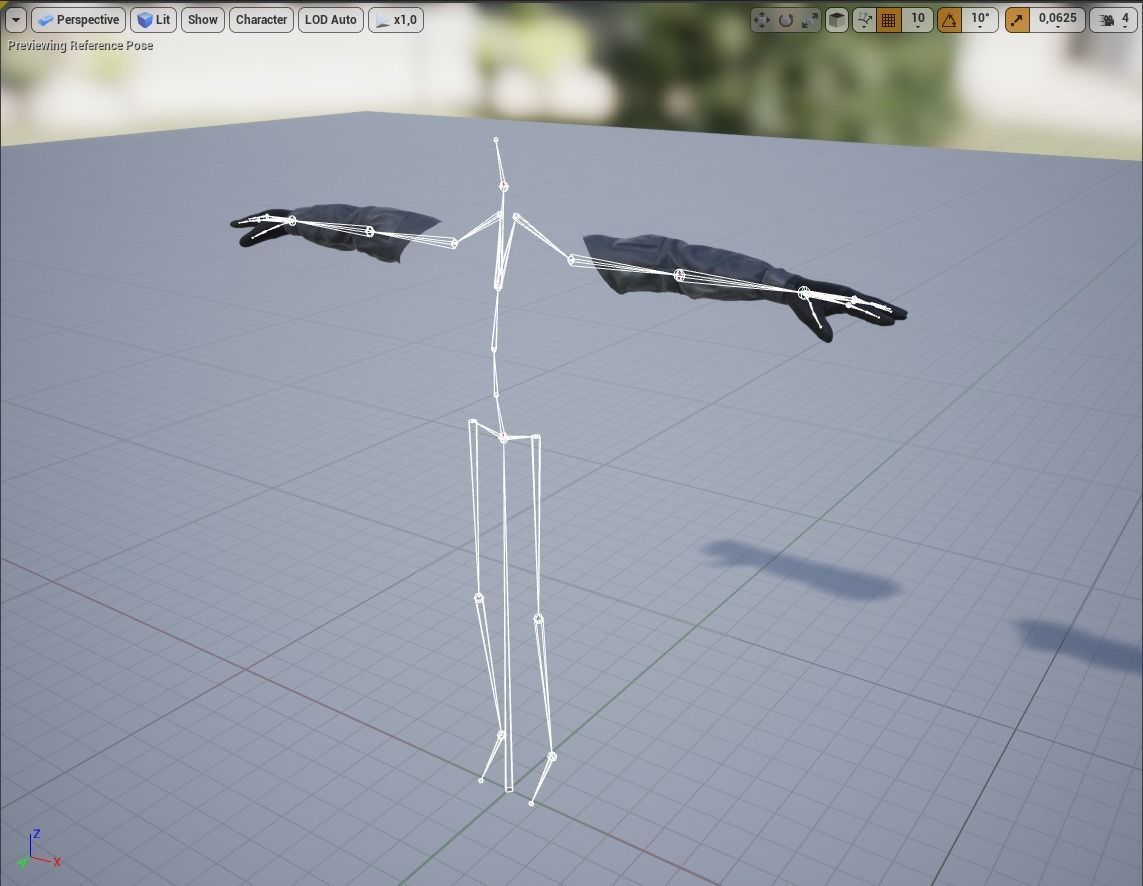Open the x1,0 playback speed menu

(396, 20)
